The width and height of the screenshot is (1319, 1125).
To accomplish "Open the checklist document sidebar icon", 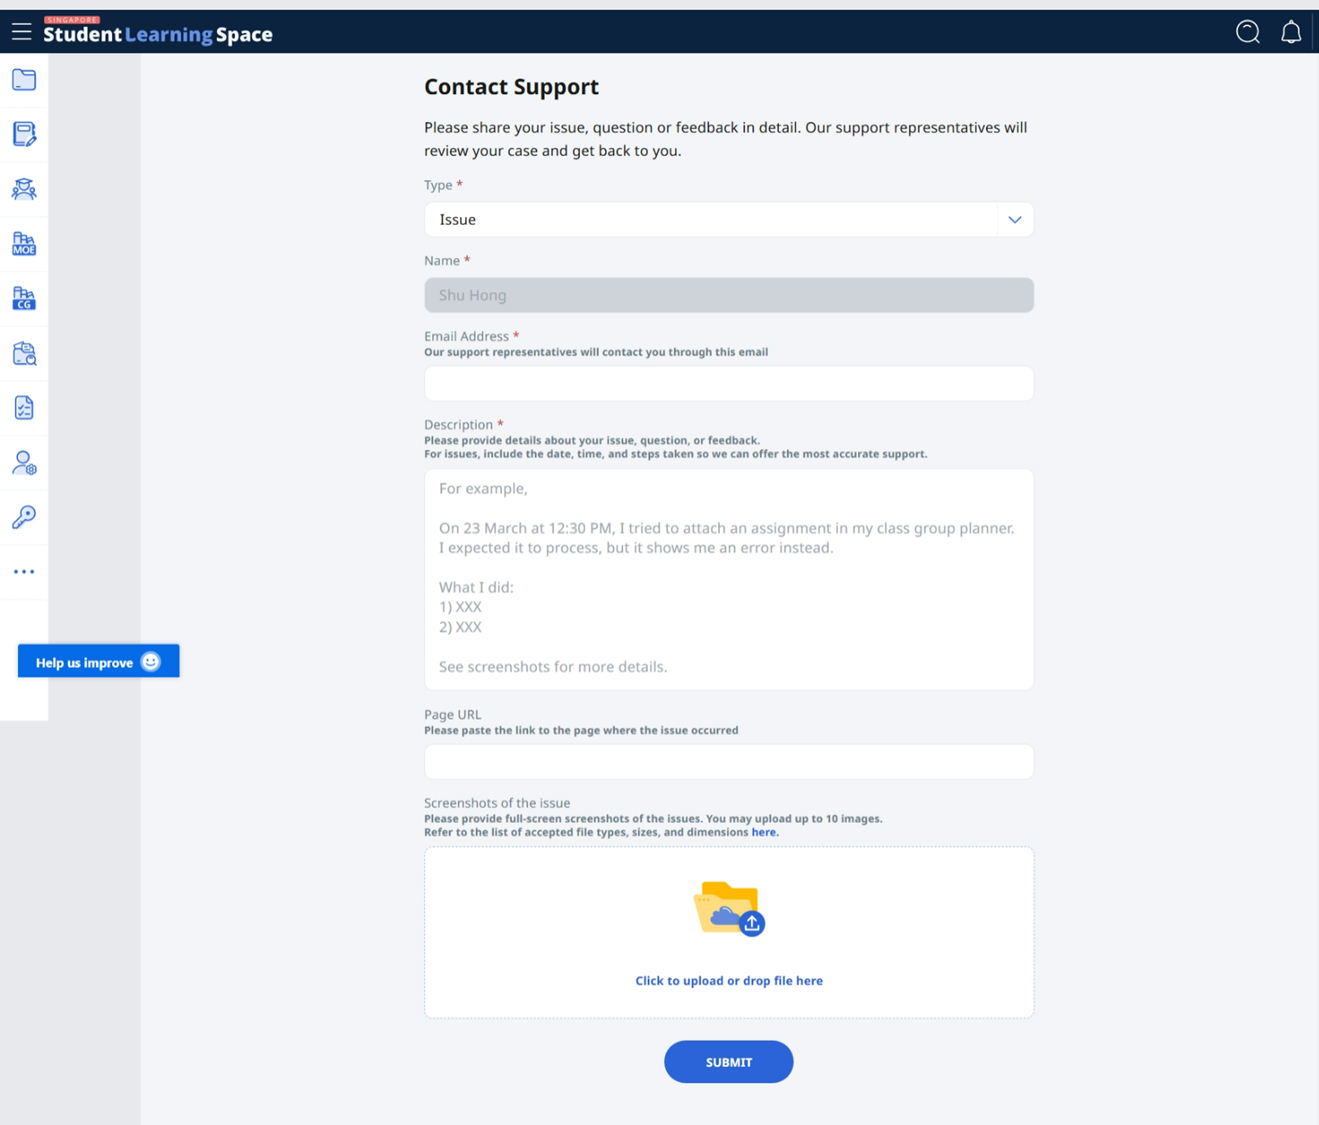I will tap(24, 408).
